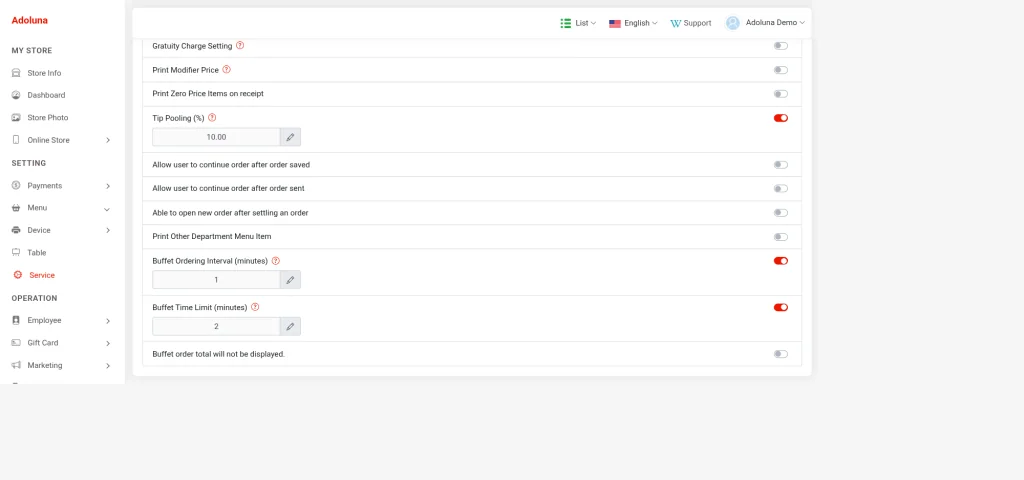This screenshot has height=480, width=1024.
Task: Click pencil edit icon for Buffet Time Limit
Action: [290, 327]
